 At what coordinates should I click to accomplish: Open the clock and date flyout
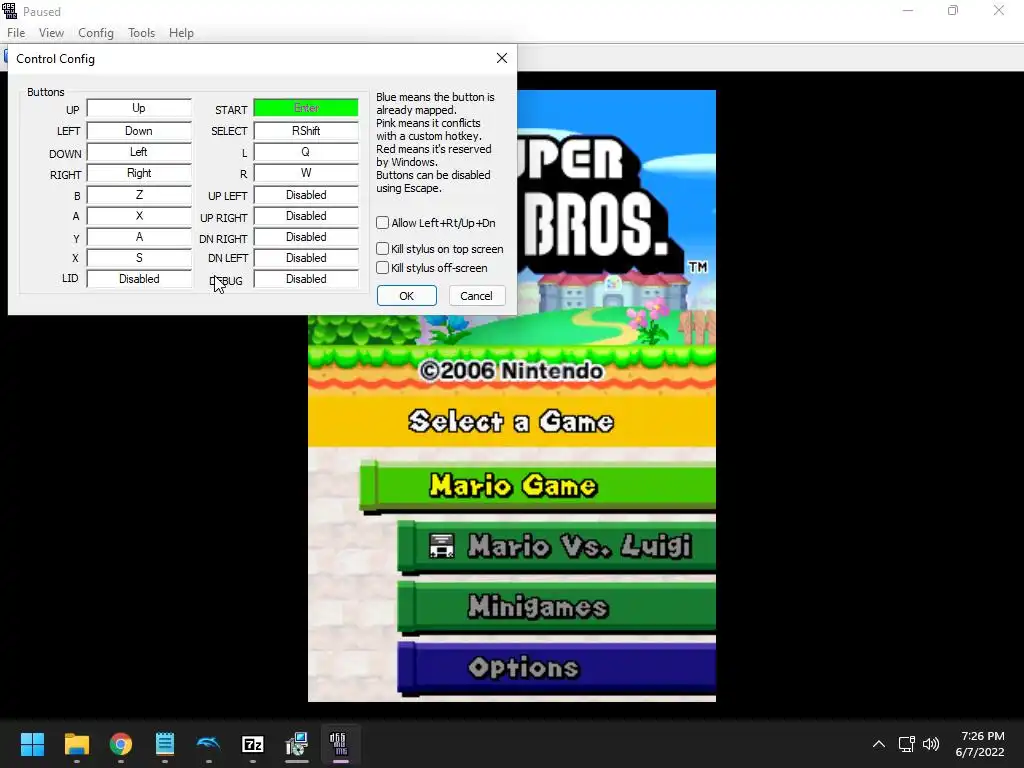pyautogui.click(x=980, y=744)
